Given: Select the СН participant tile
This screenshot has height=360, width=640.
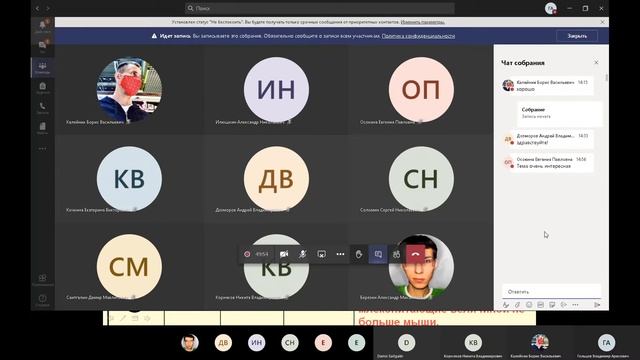Looking at the screenshot, I should [421, 179].
